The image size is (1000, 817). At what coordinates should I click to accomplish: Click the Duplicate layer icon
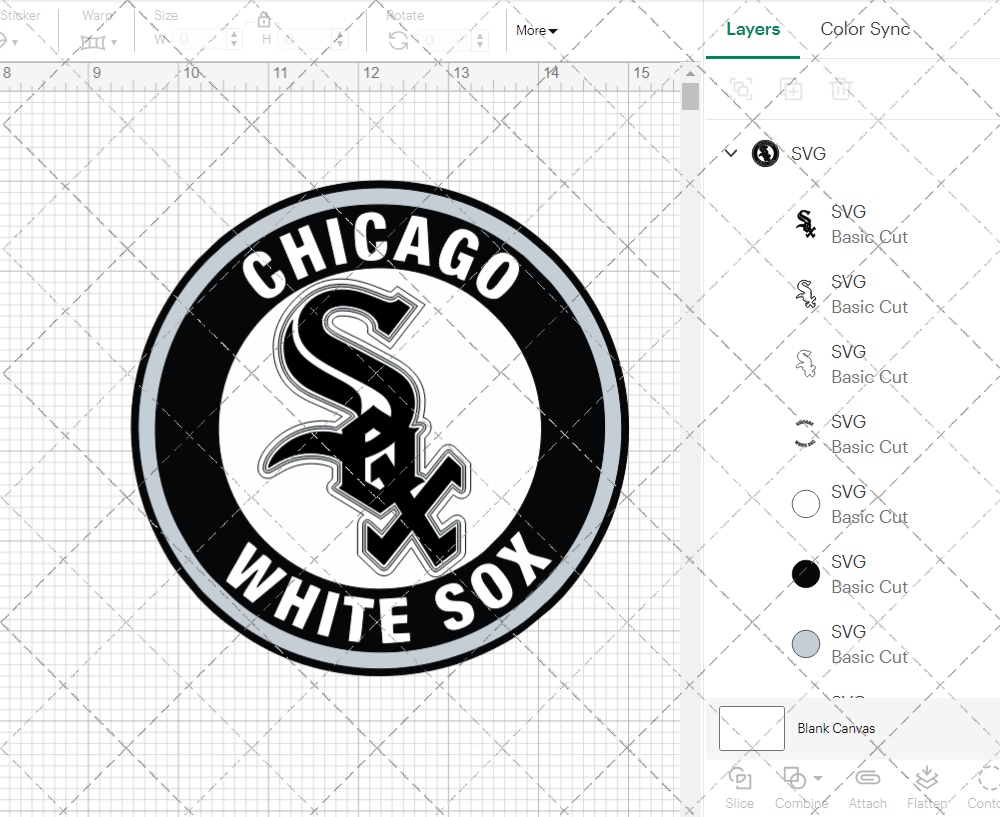(x=791, y=89)
